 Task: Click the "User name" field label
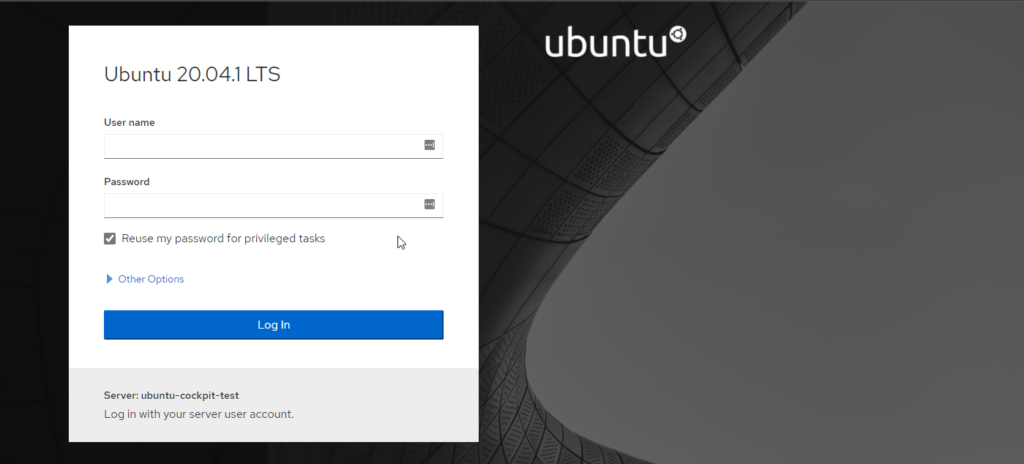[129, 122]
